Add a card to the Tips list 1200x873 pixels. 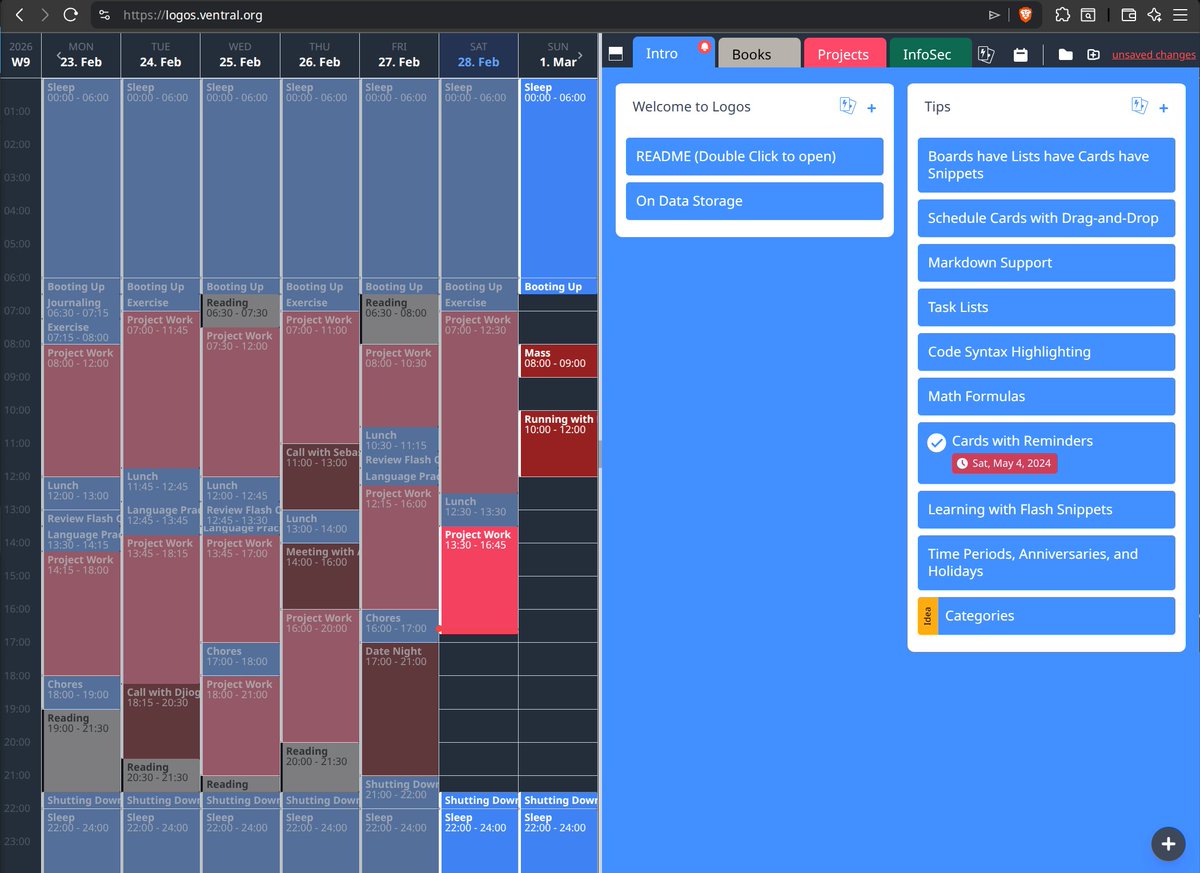click(1163, 108)
